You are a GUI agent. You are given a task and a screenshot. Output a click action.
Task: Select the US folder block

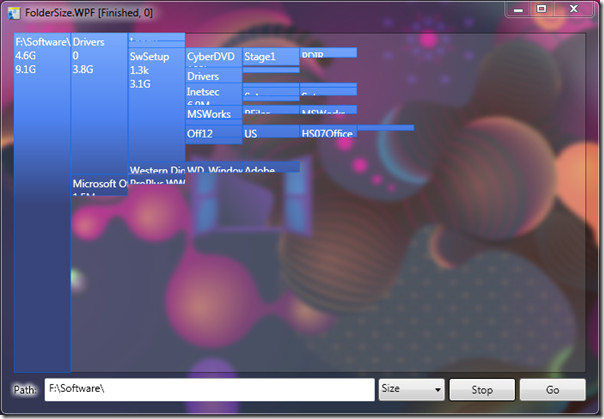(271, 132)
